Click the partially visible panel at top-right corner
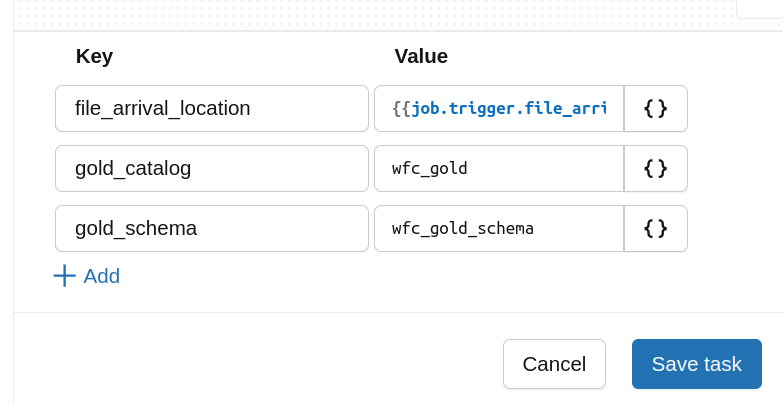Viewport: 783px width, 404px height. pos(759,8)
